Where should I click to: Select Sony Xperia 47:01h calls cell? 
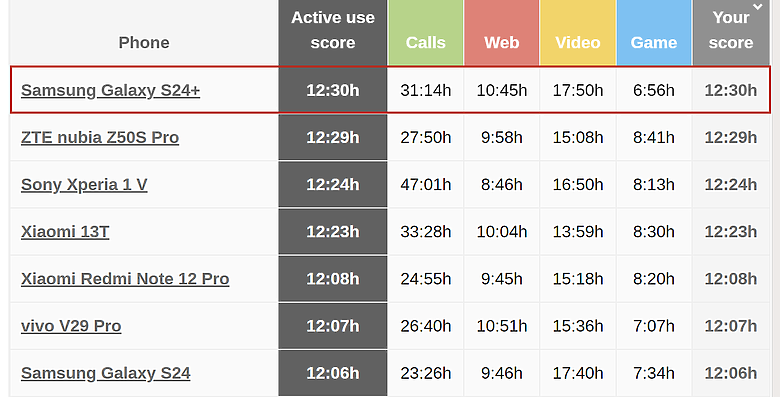pyautogui.click(x=426, y=185)
